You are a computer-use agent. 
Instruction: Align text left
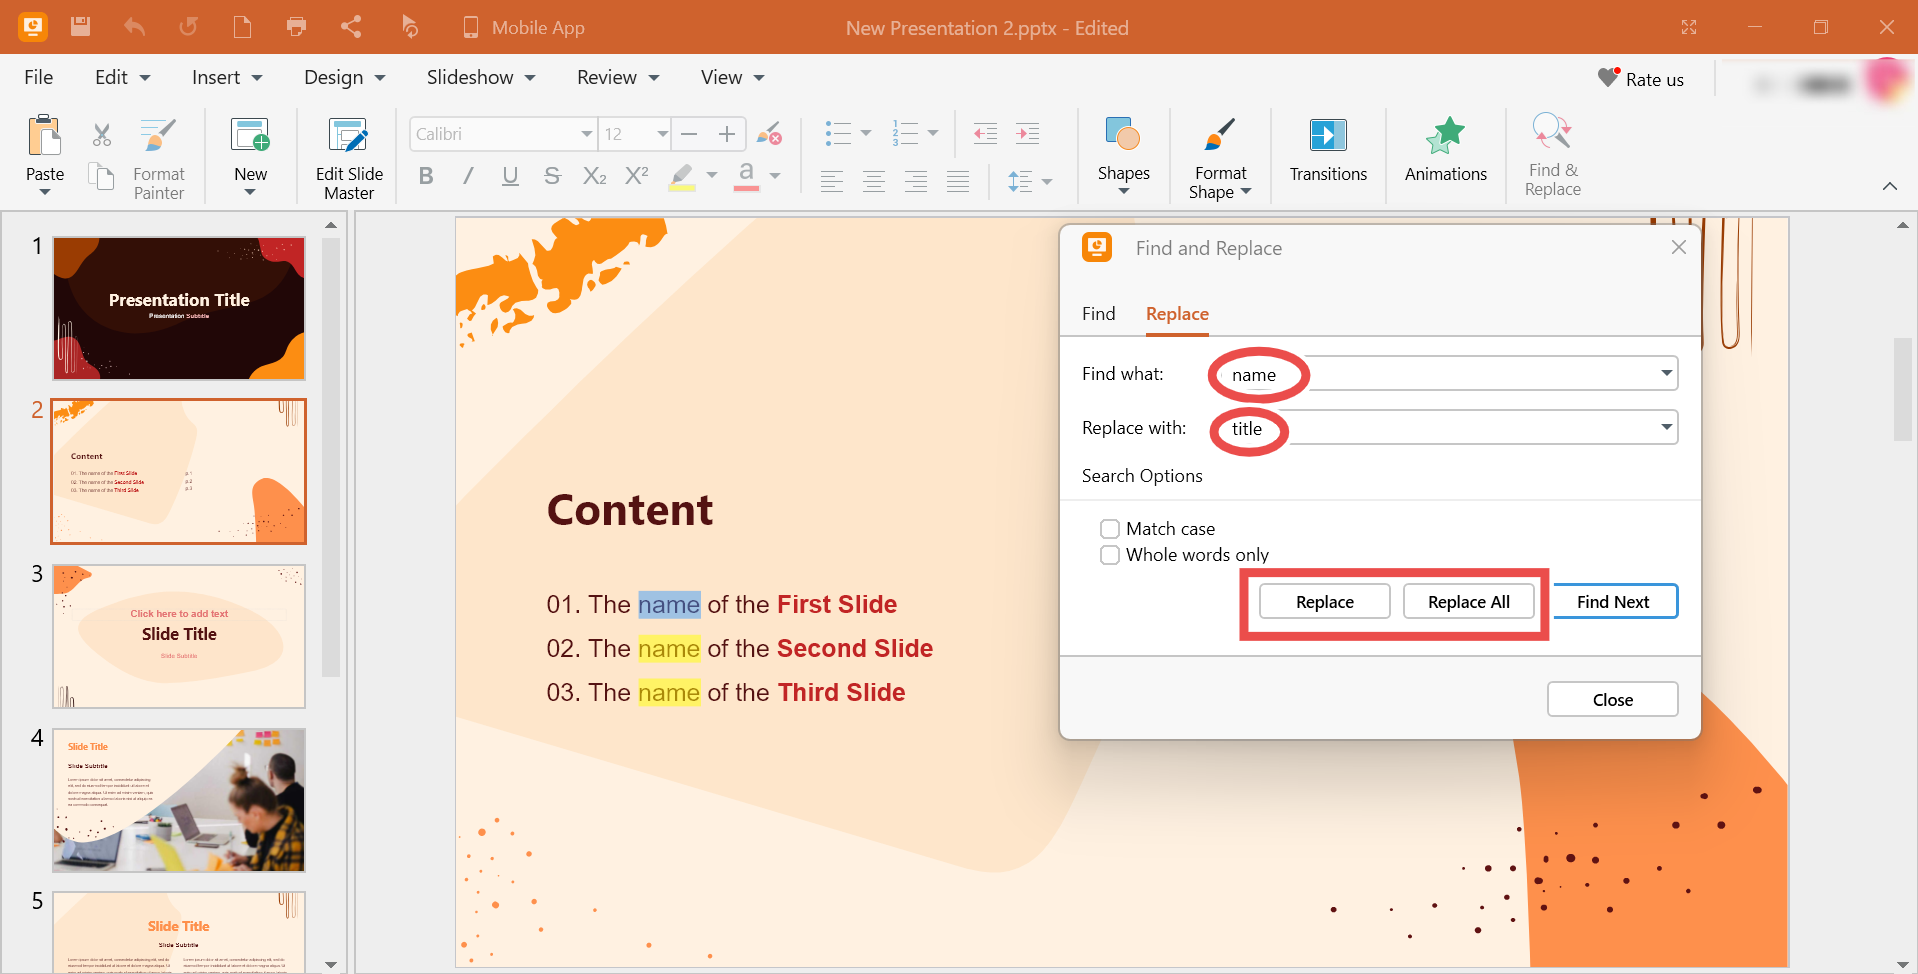(x=832, y=181)
